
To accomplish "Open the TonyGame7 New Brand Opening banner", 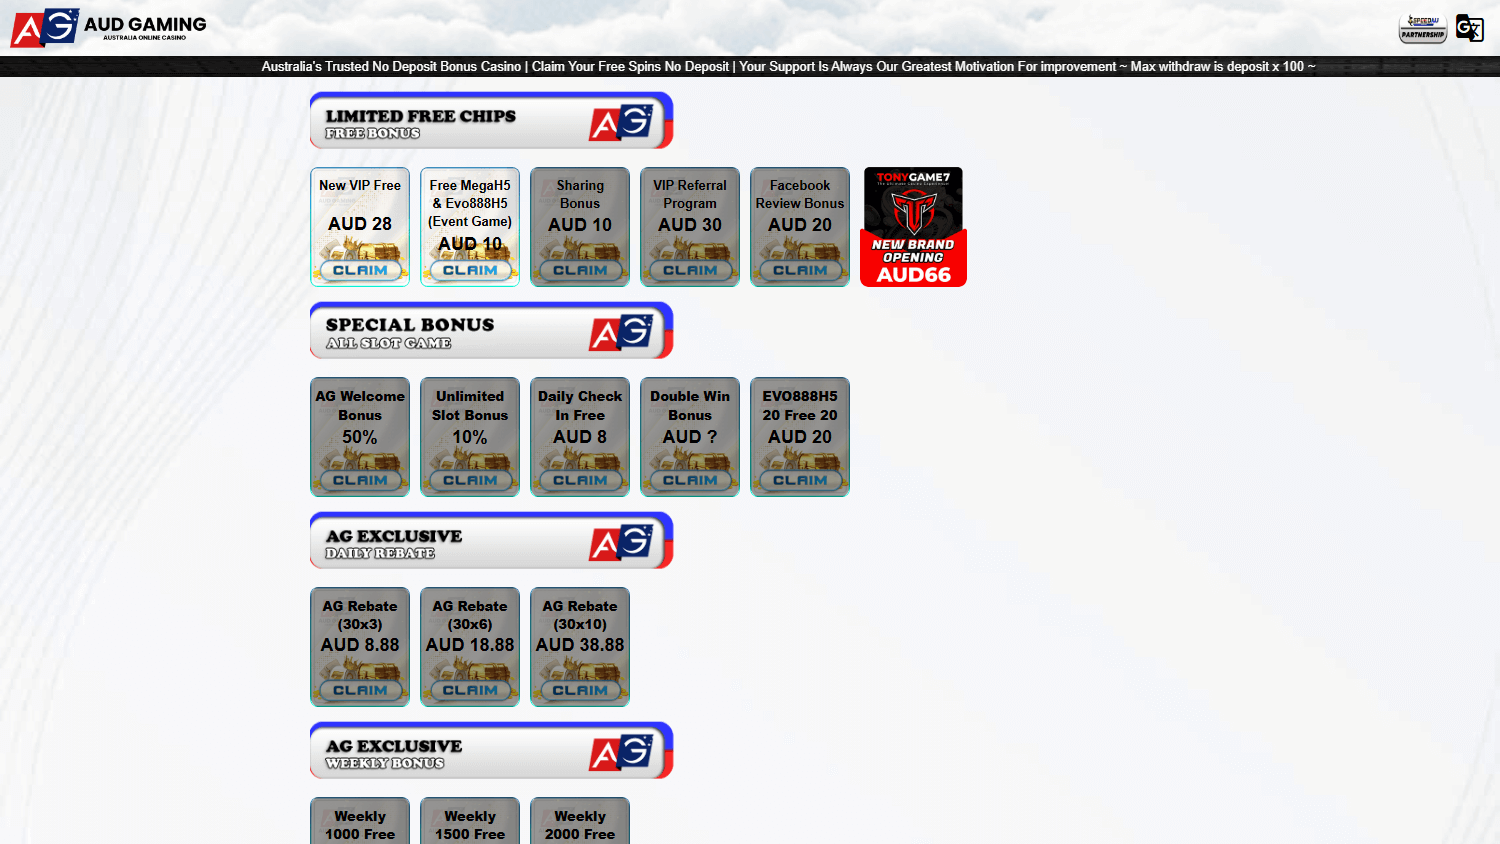I will coord(912,226).
